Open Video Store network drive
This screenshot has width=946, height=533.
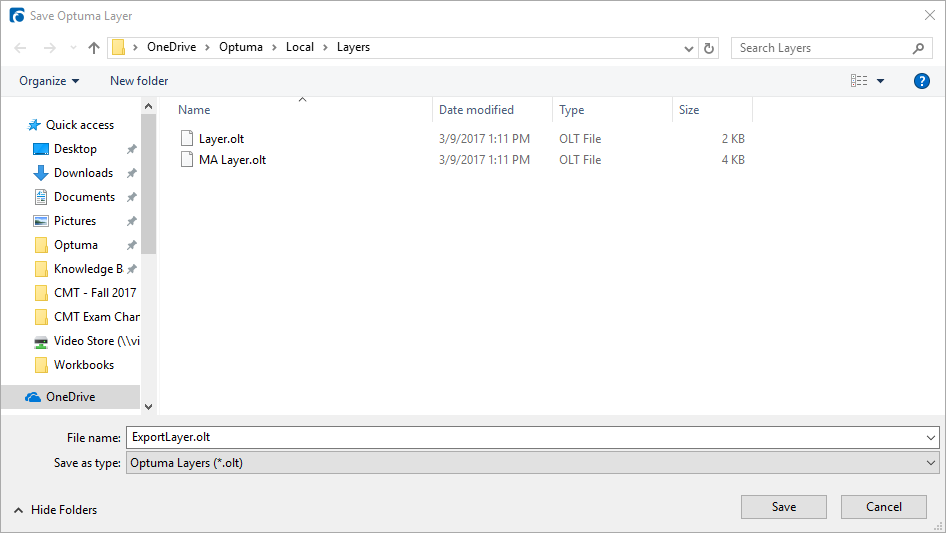click(x=97, y=341)
